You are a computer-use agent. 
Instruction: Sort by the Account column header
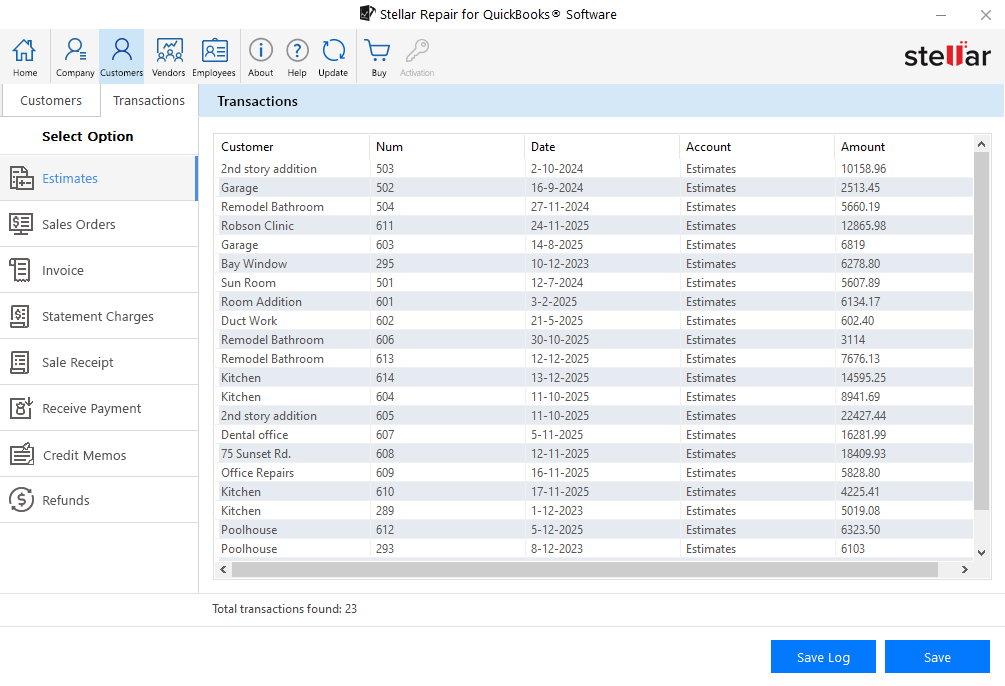tap(758, 147)
